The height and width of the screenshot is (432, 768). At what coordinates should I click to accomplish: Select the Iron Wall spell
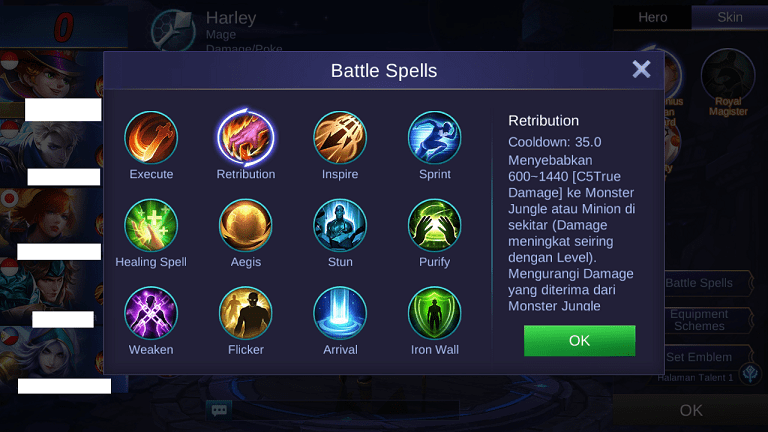click(434, 313)
